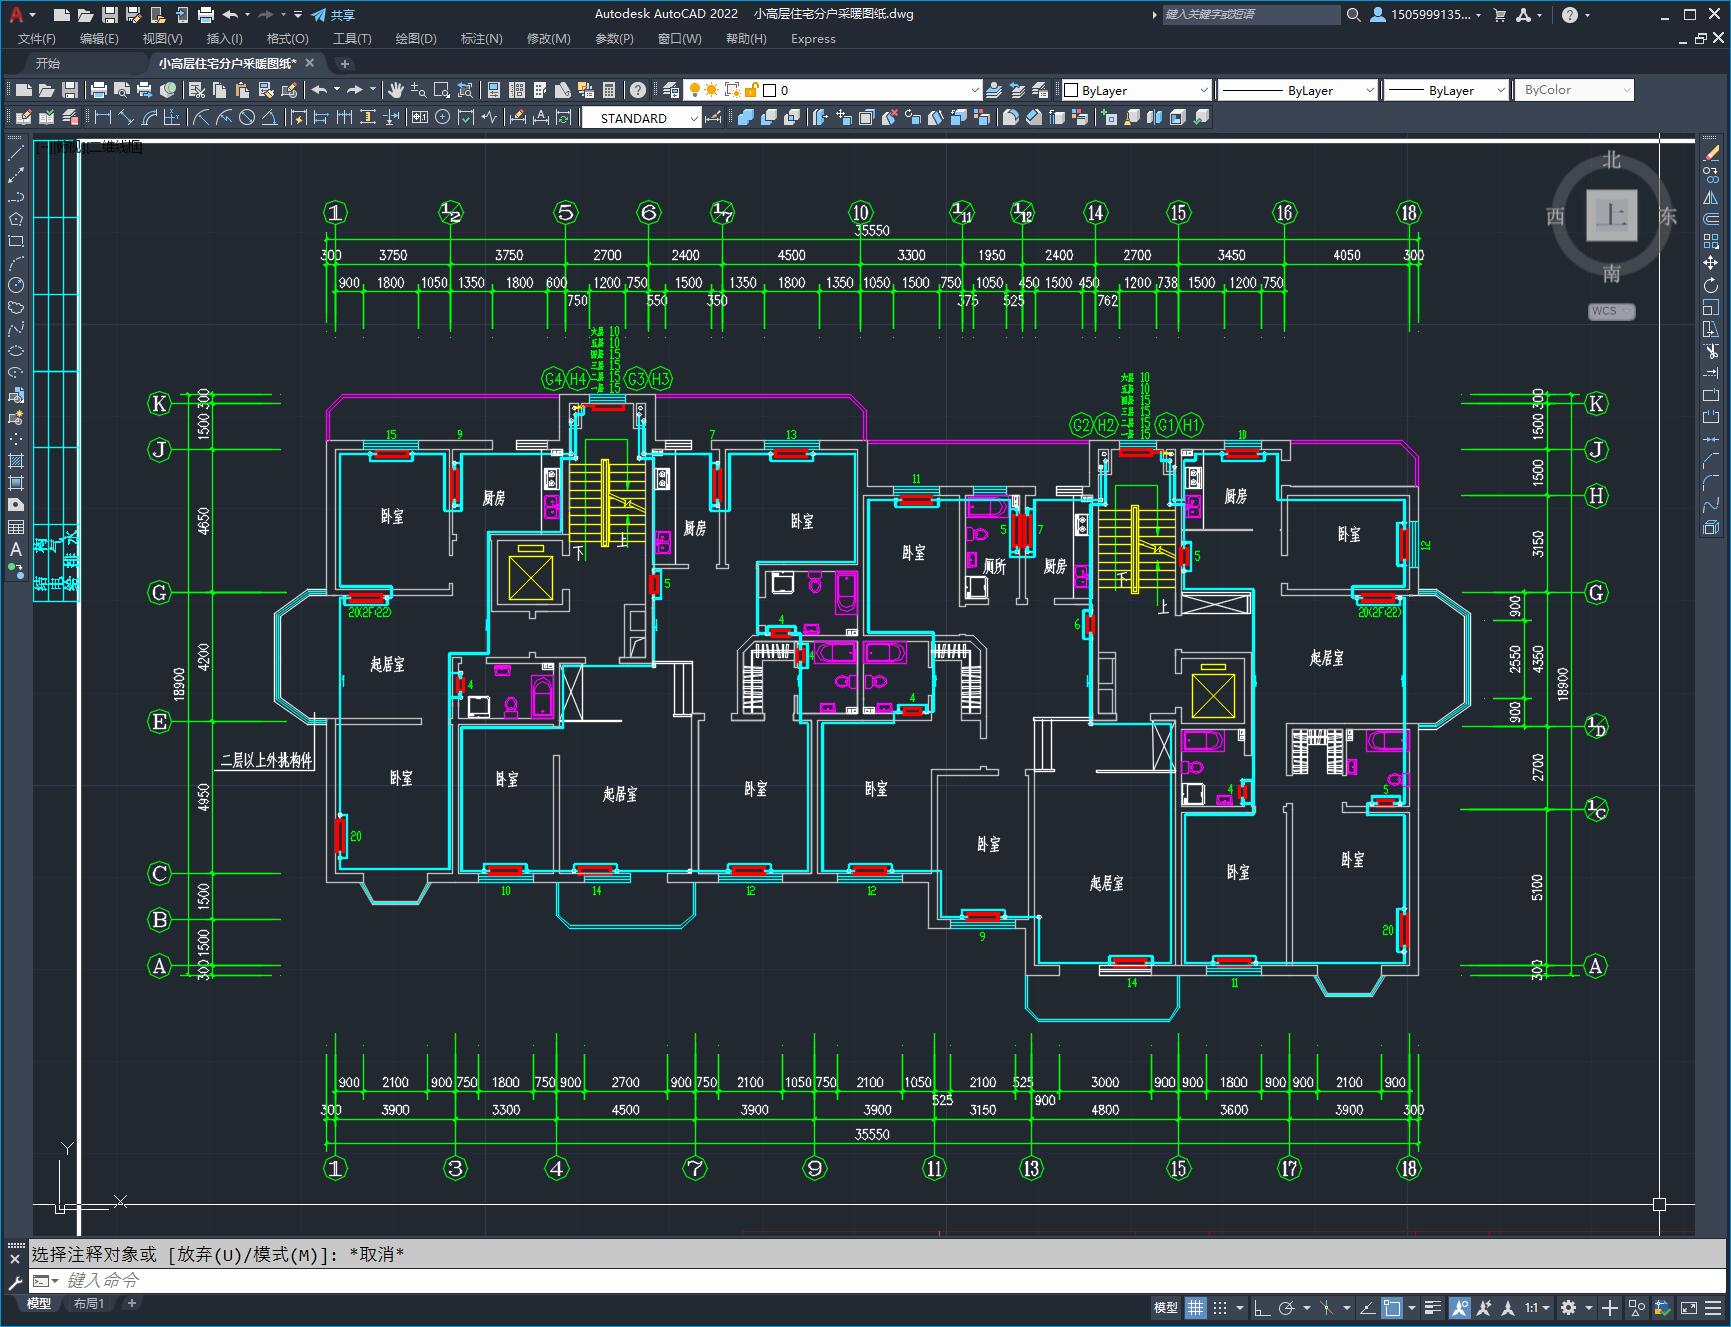Click the search magnifier icon in title bar
This screenshot has width=1731, height=1327.
(1353, 15)
